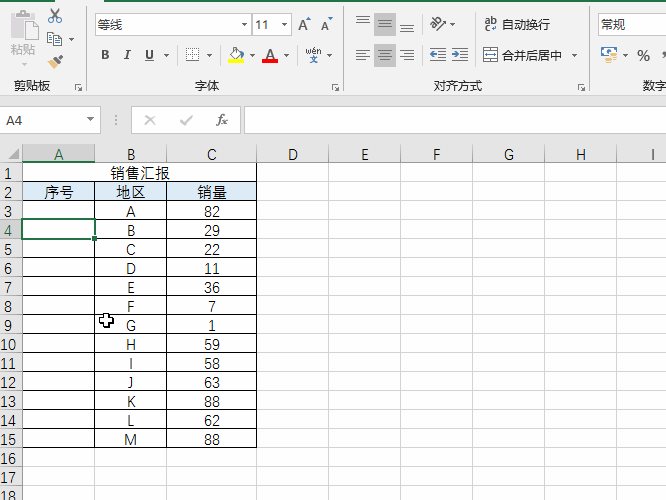The image size is (666, 500).
Task: Expand the Copy options arrow
Action: [71, 40]
